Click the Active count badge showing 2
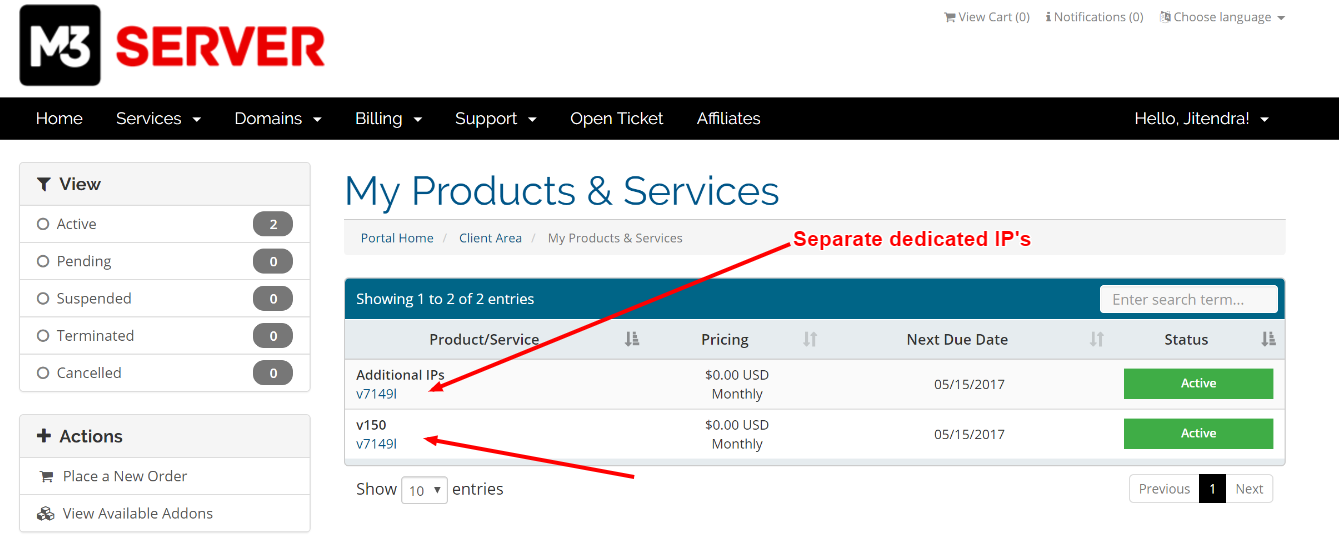The height and width of the screenshot is (560, 1339). [273, 224]
